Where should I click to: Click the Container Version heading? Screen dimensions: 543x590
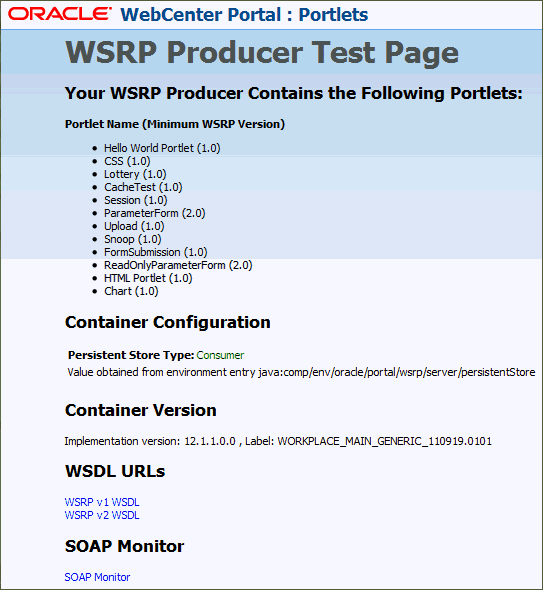coord(141,410)
